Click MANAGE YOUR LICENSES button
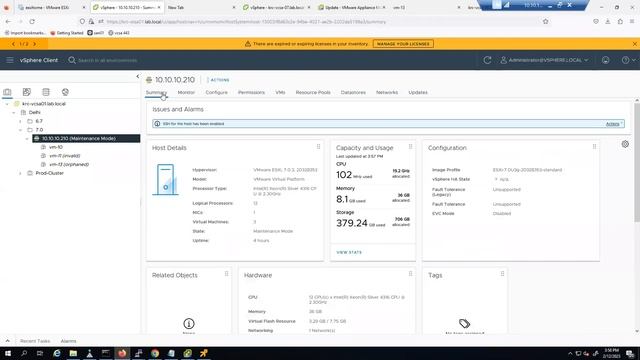This screenshot has width=640, height=360. [403, 44]
